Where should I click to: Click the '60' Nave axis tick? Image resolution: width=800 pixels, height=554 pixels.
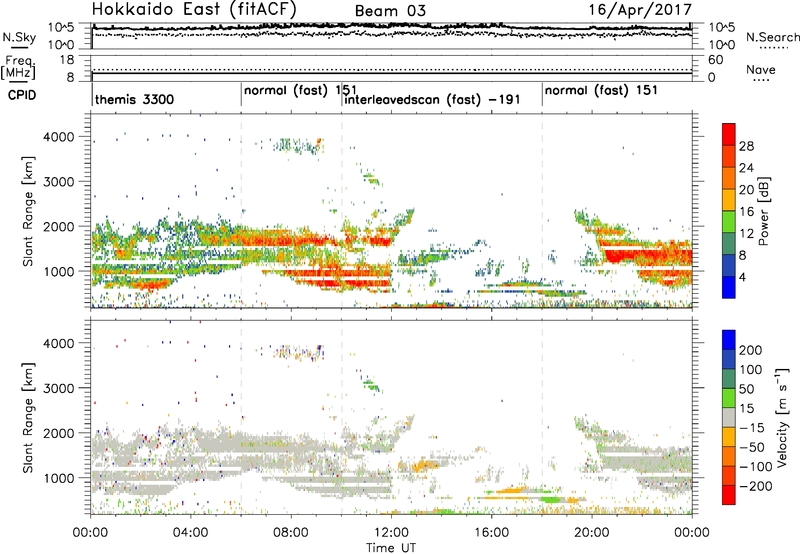715,60
